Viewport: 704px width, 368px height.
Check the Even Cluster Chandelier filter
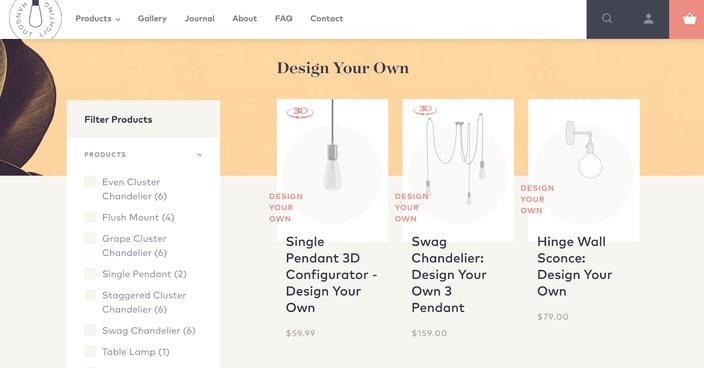pyautogui.click(x=90, y=182)
